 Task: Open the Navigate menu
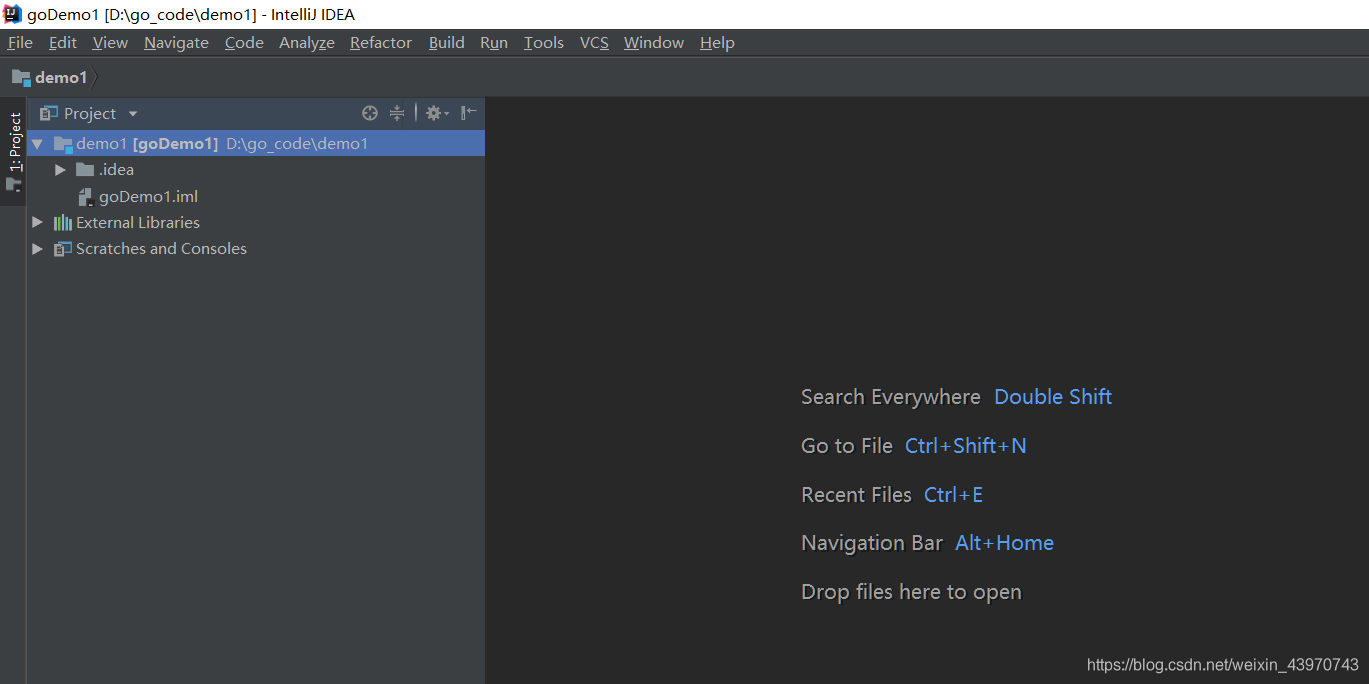pyautogui.click(x=176, y=42)
